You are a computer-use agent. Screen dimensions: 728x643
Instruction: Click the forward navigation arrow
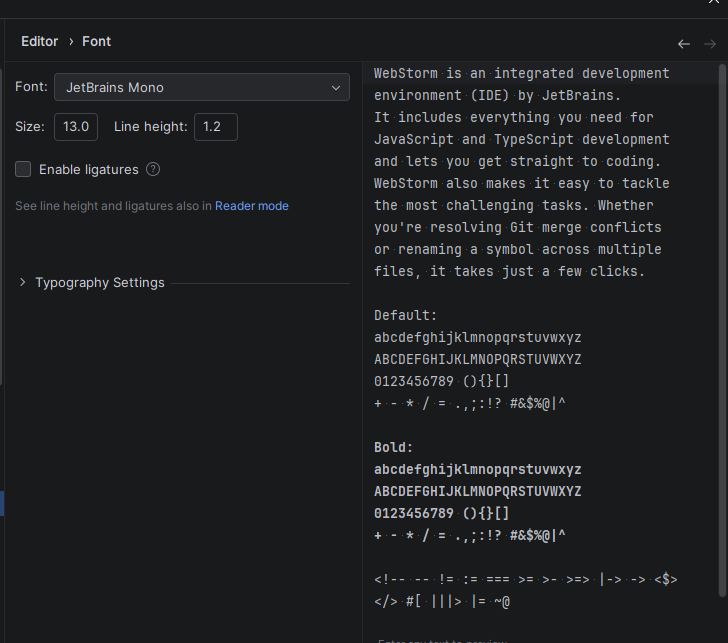(x=710, y=44)
